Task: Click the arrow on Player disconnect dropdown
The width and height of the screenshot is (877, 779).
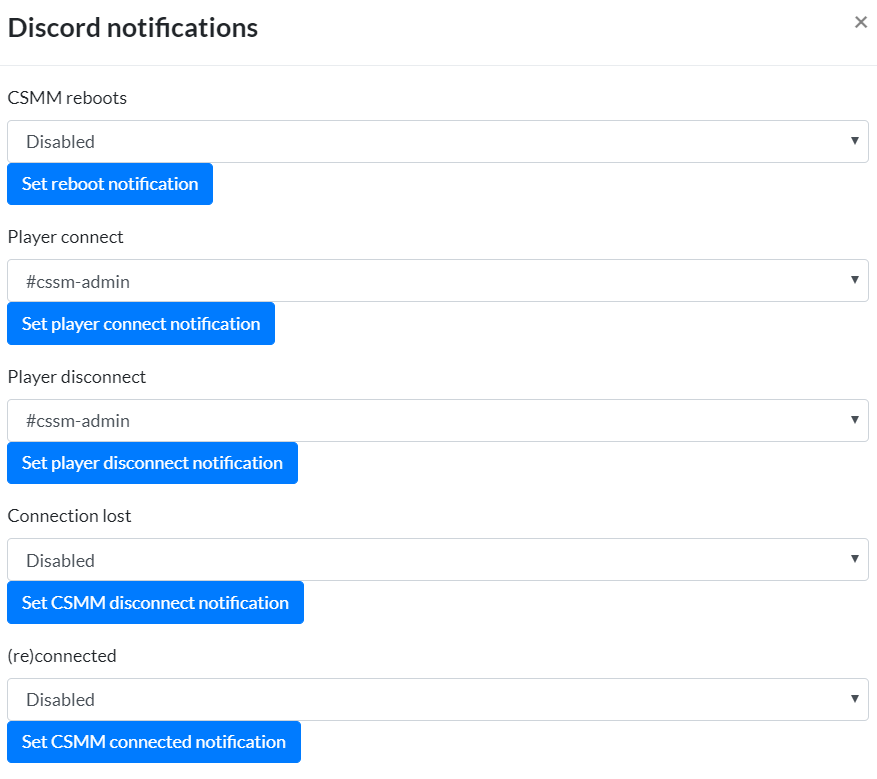Action: point(855,419)
